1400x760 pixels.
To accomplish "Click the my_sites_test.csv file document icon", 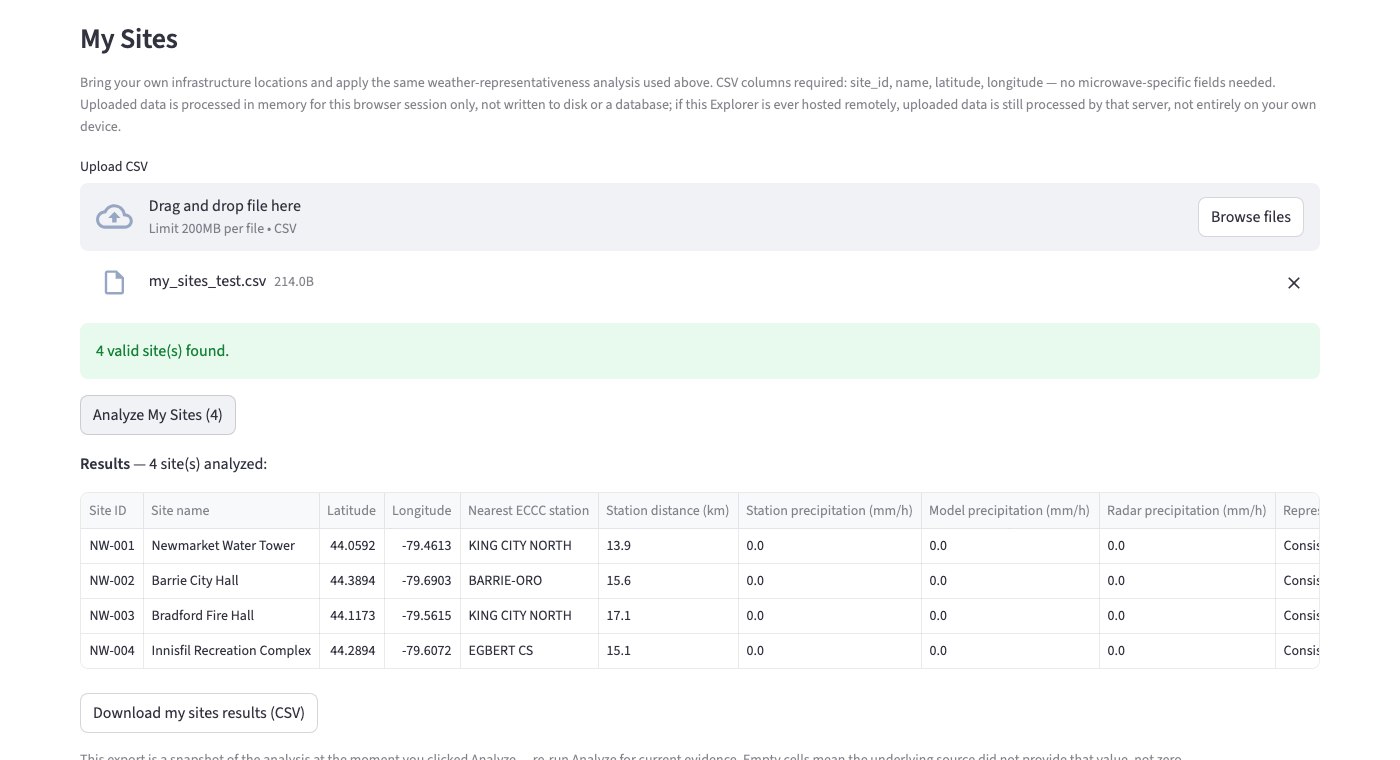I will (115, 283).
